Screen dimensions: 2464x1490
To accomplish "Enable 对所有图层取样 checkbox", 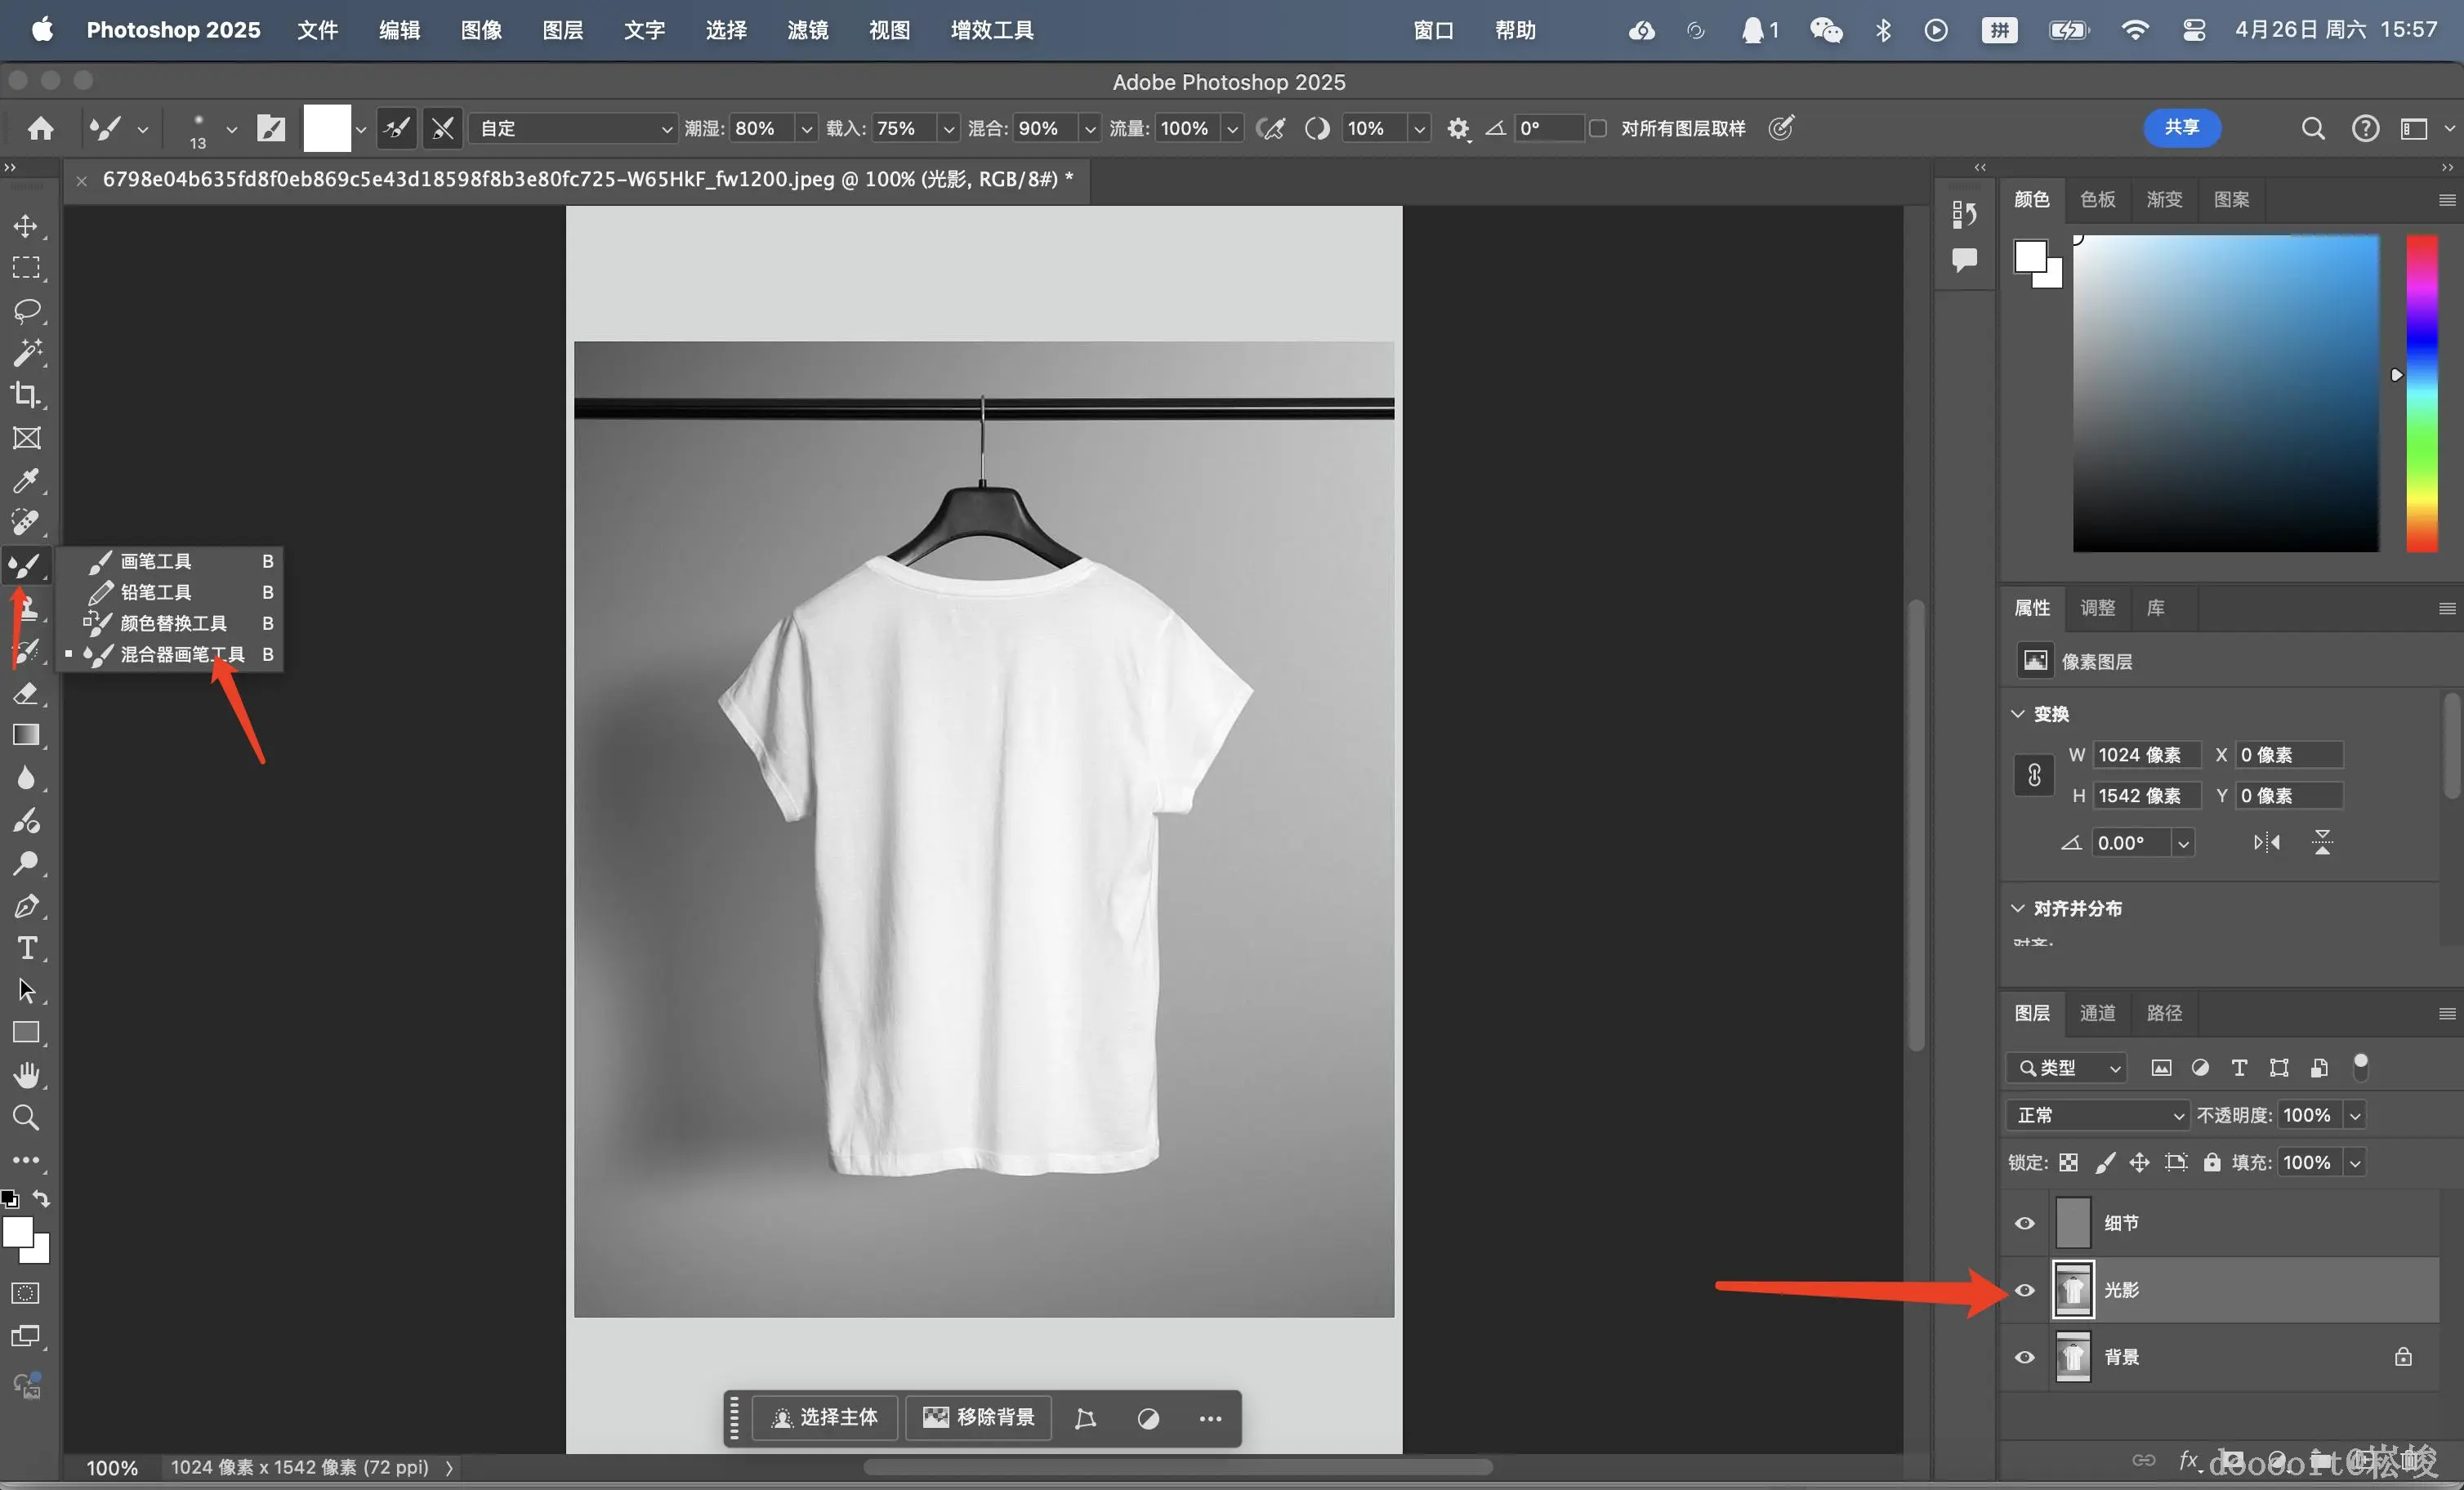I will [1598, 128].
